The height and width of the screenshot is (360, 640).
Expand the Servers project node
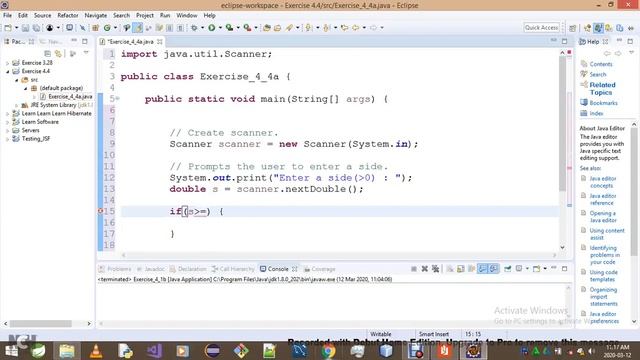tap(7, 131)
